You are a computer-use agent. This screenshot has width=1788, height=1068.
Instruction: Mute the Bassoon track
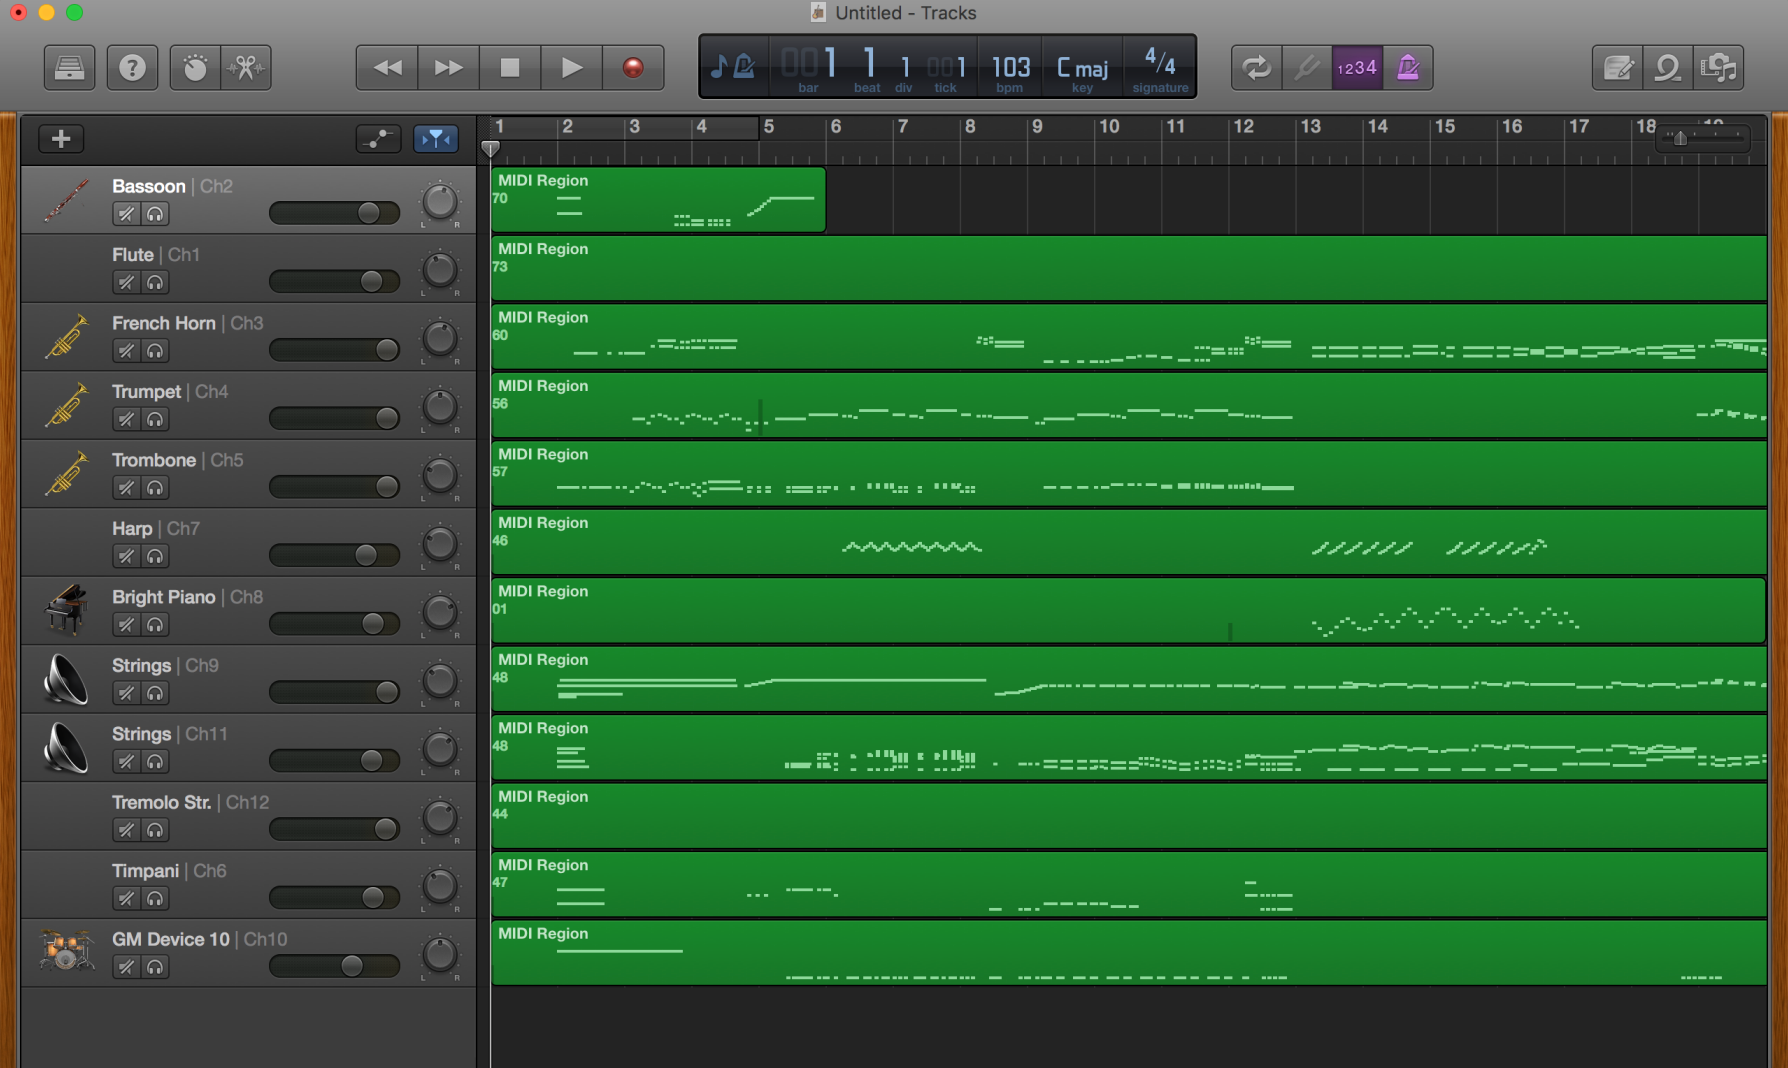(x=126, y=214)
